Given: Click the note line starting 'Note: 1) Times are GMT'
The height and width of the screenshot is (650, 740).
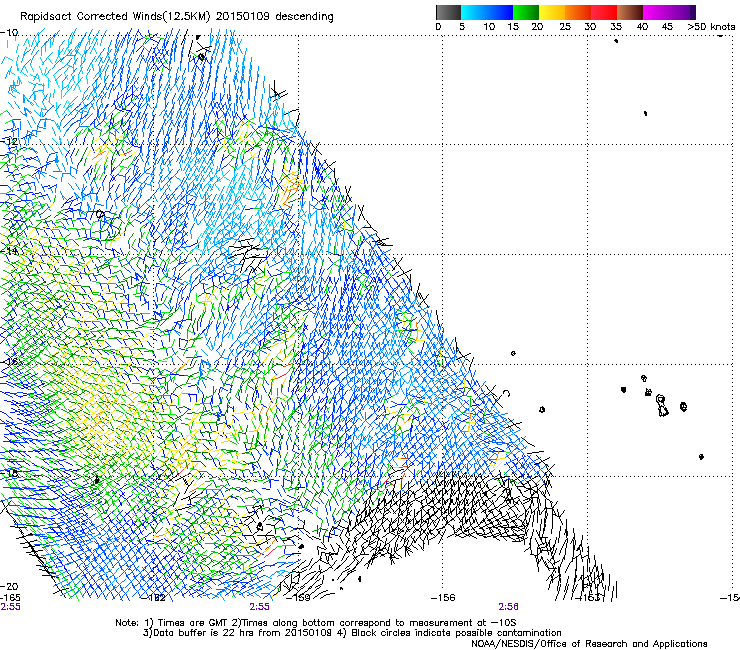Looking at the screenshot, I should (x=316, y=623).
